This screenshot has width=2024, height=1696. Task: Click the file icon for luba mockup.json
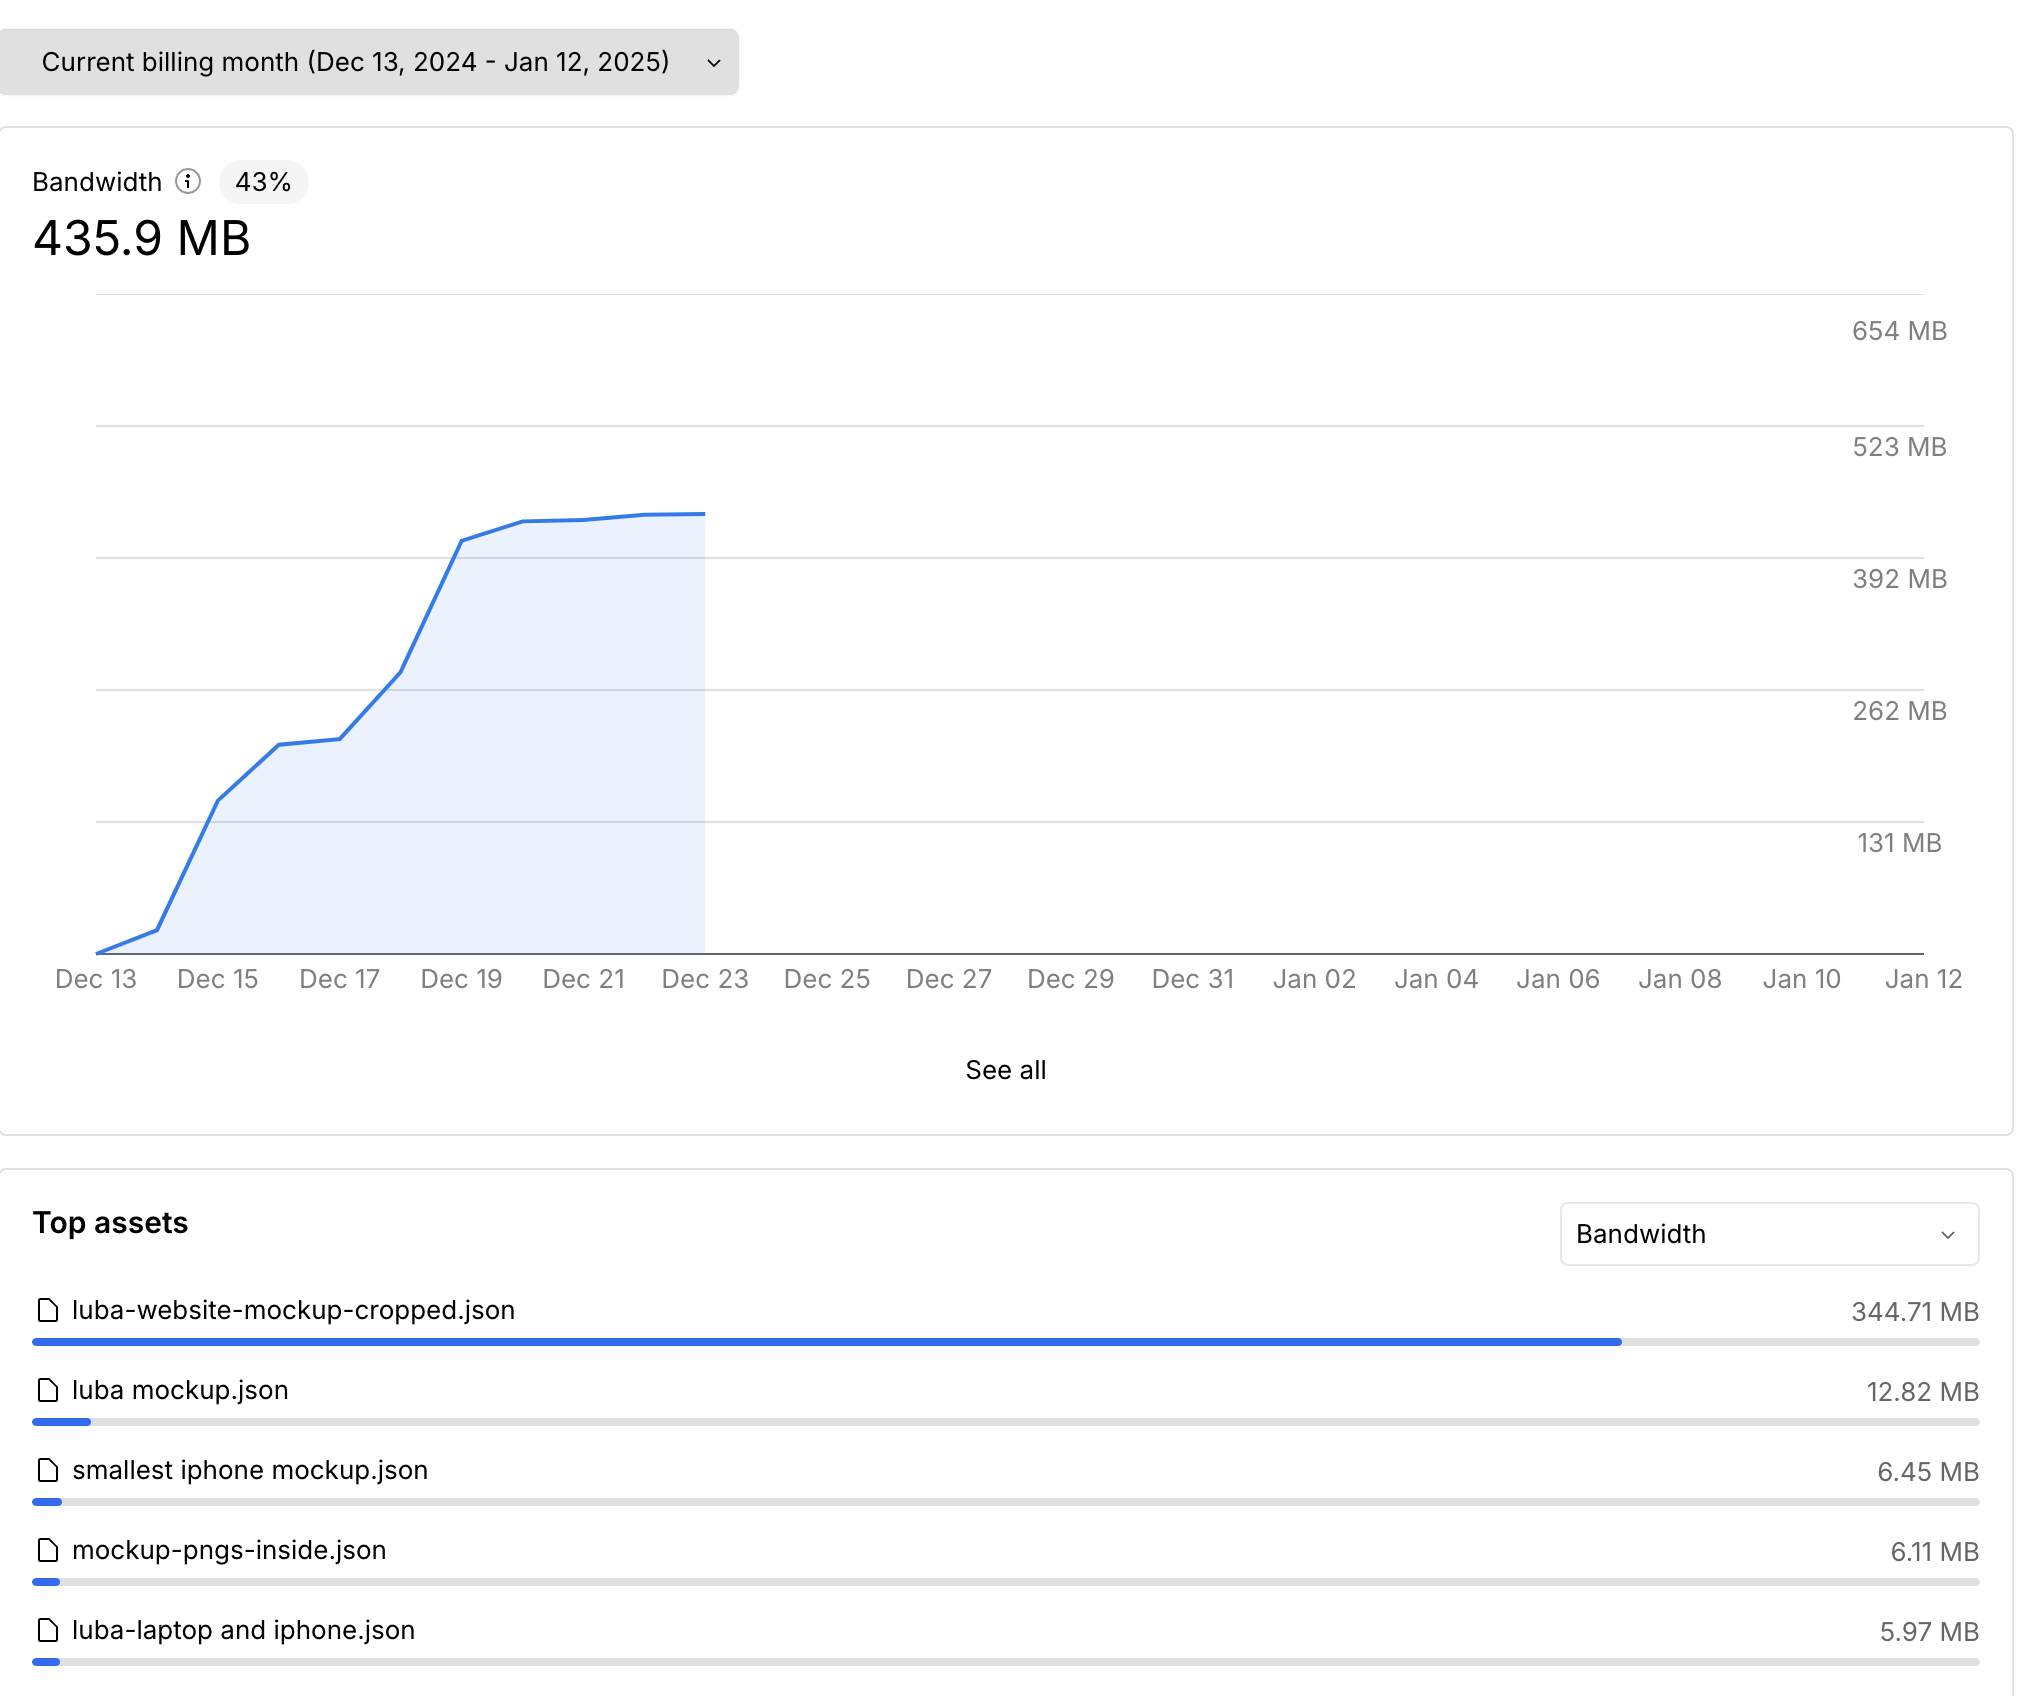point(47,1390)
